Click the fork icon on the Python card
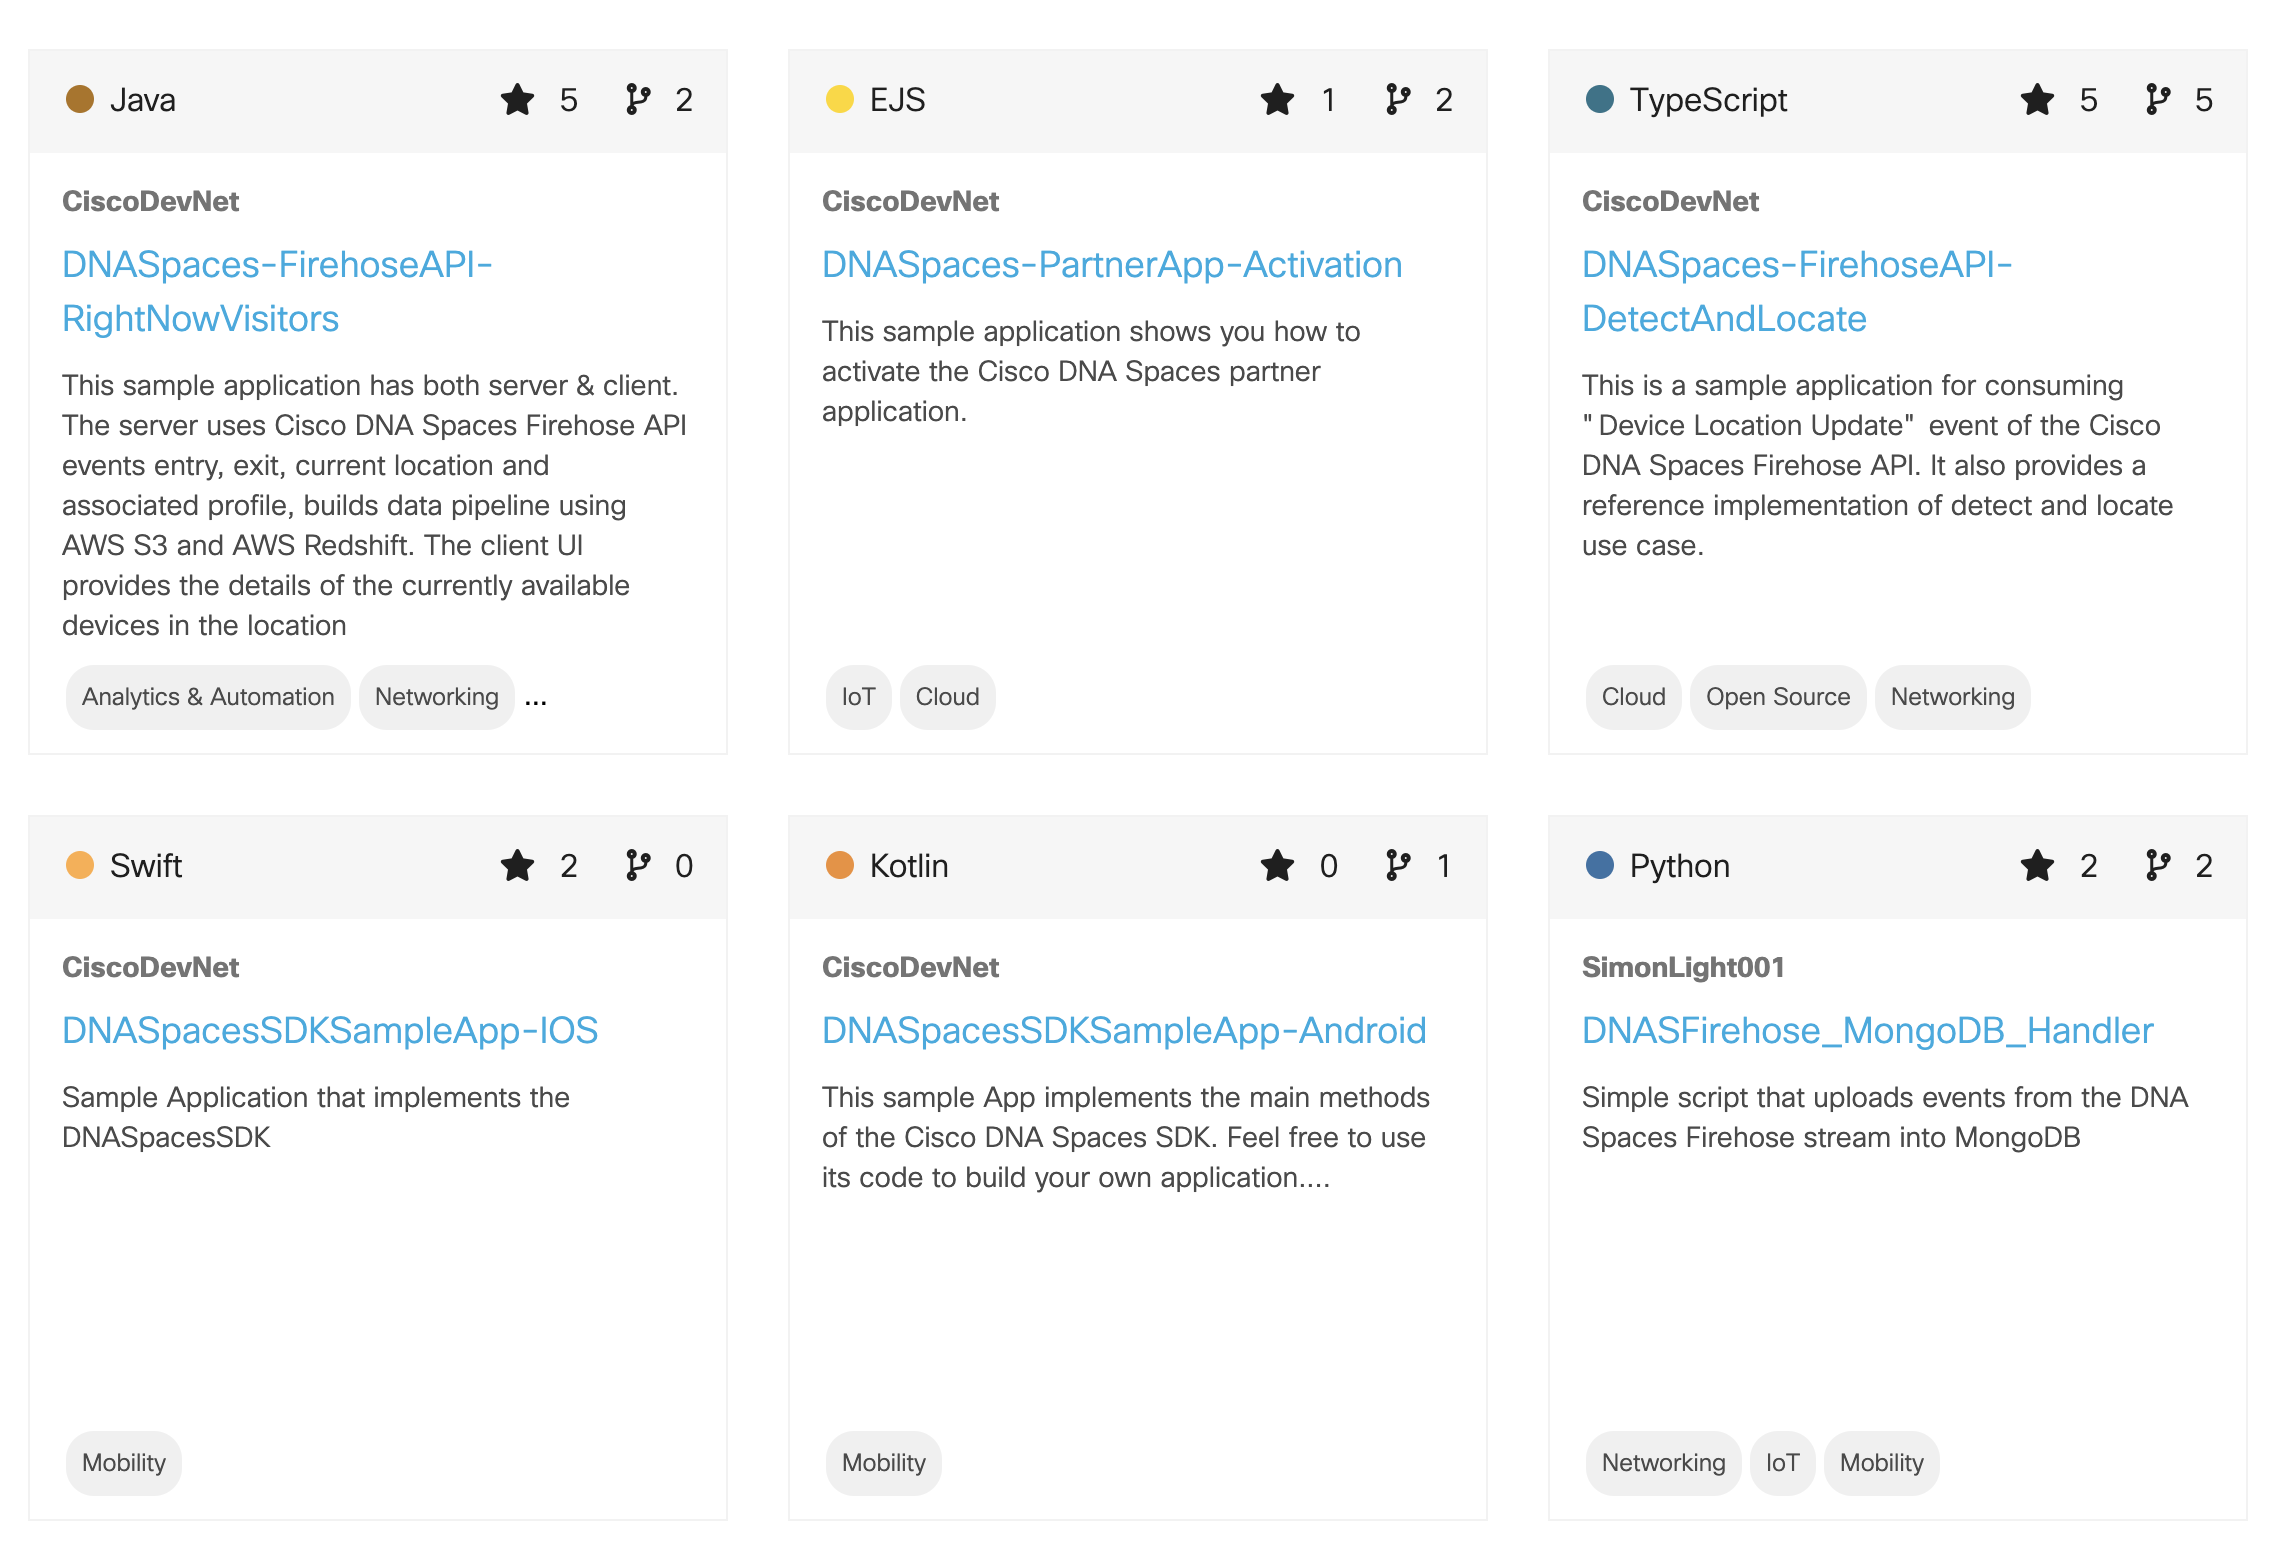Screen dimensions: 2288x1554 tap(2157, 866)
